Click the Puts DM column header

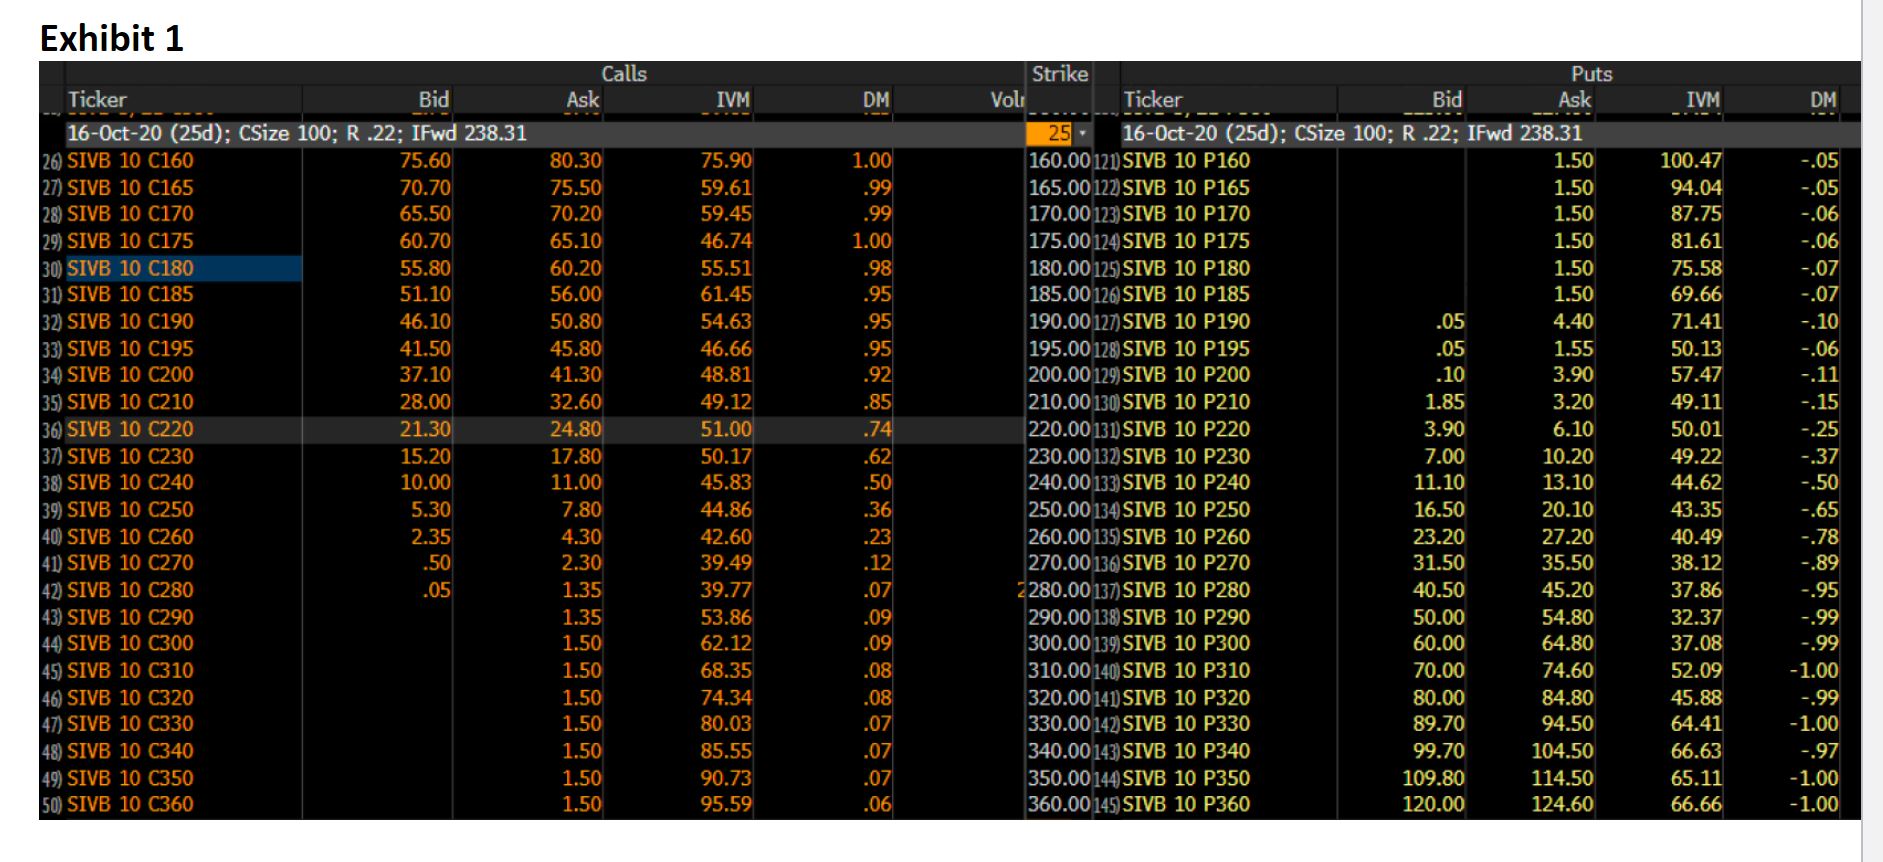click(1823, 99)
